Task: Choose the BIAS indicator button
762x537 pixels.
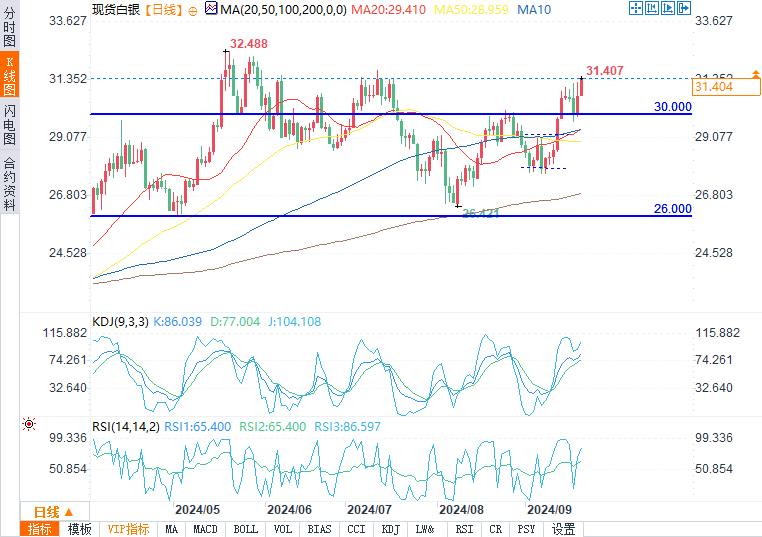Action: tap(319, 529)
